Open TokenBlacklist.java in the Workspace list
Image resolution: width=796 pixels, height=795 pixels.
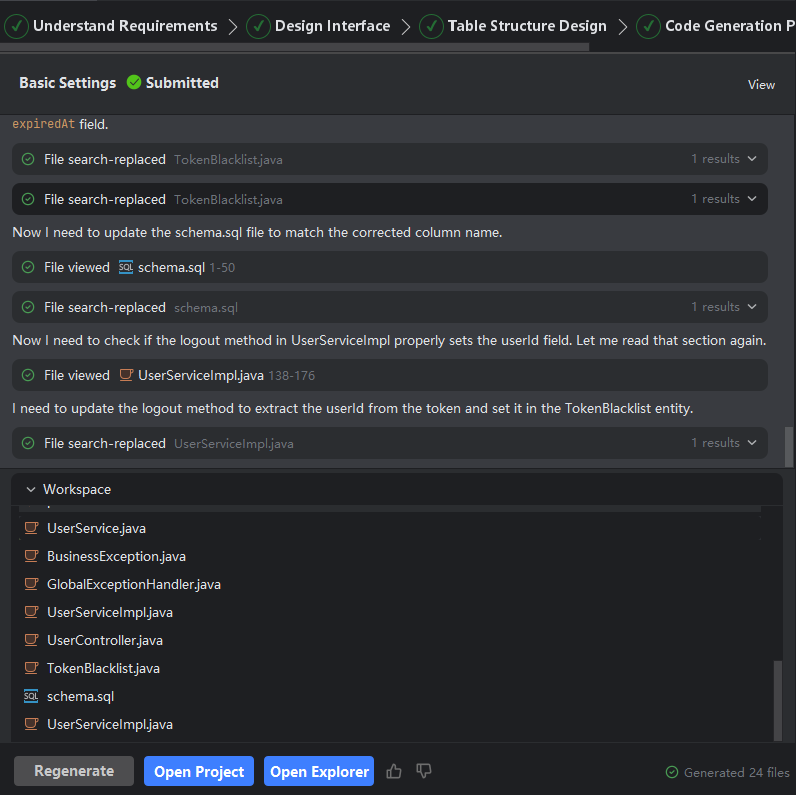(x=103, y=668)
